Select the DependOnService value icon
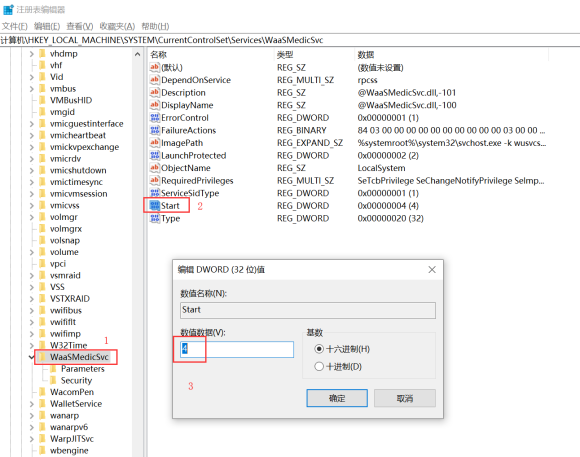Screen dimensions: 580x457 (x=154, y=80)
